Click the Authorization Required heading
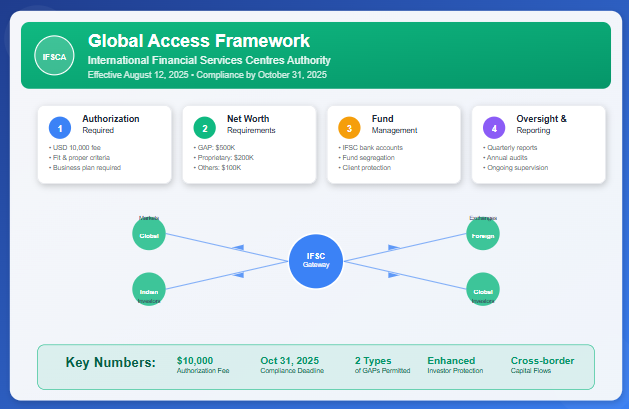The height and width of the screenshot is (409, 629). point(111,124)
